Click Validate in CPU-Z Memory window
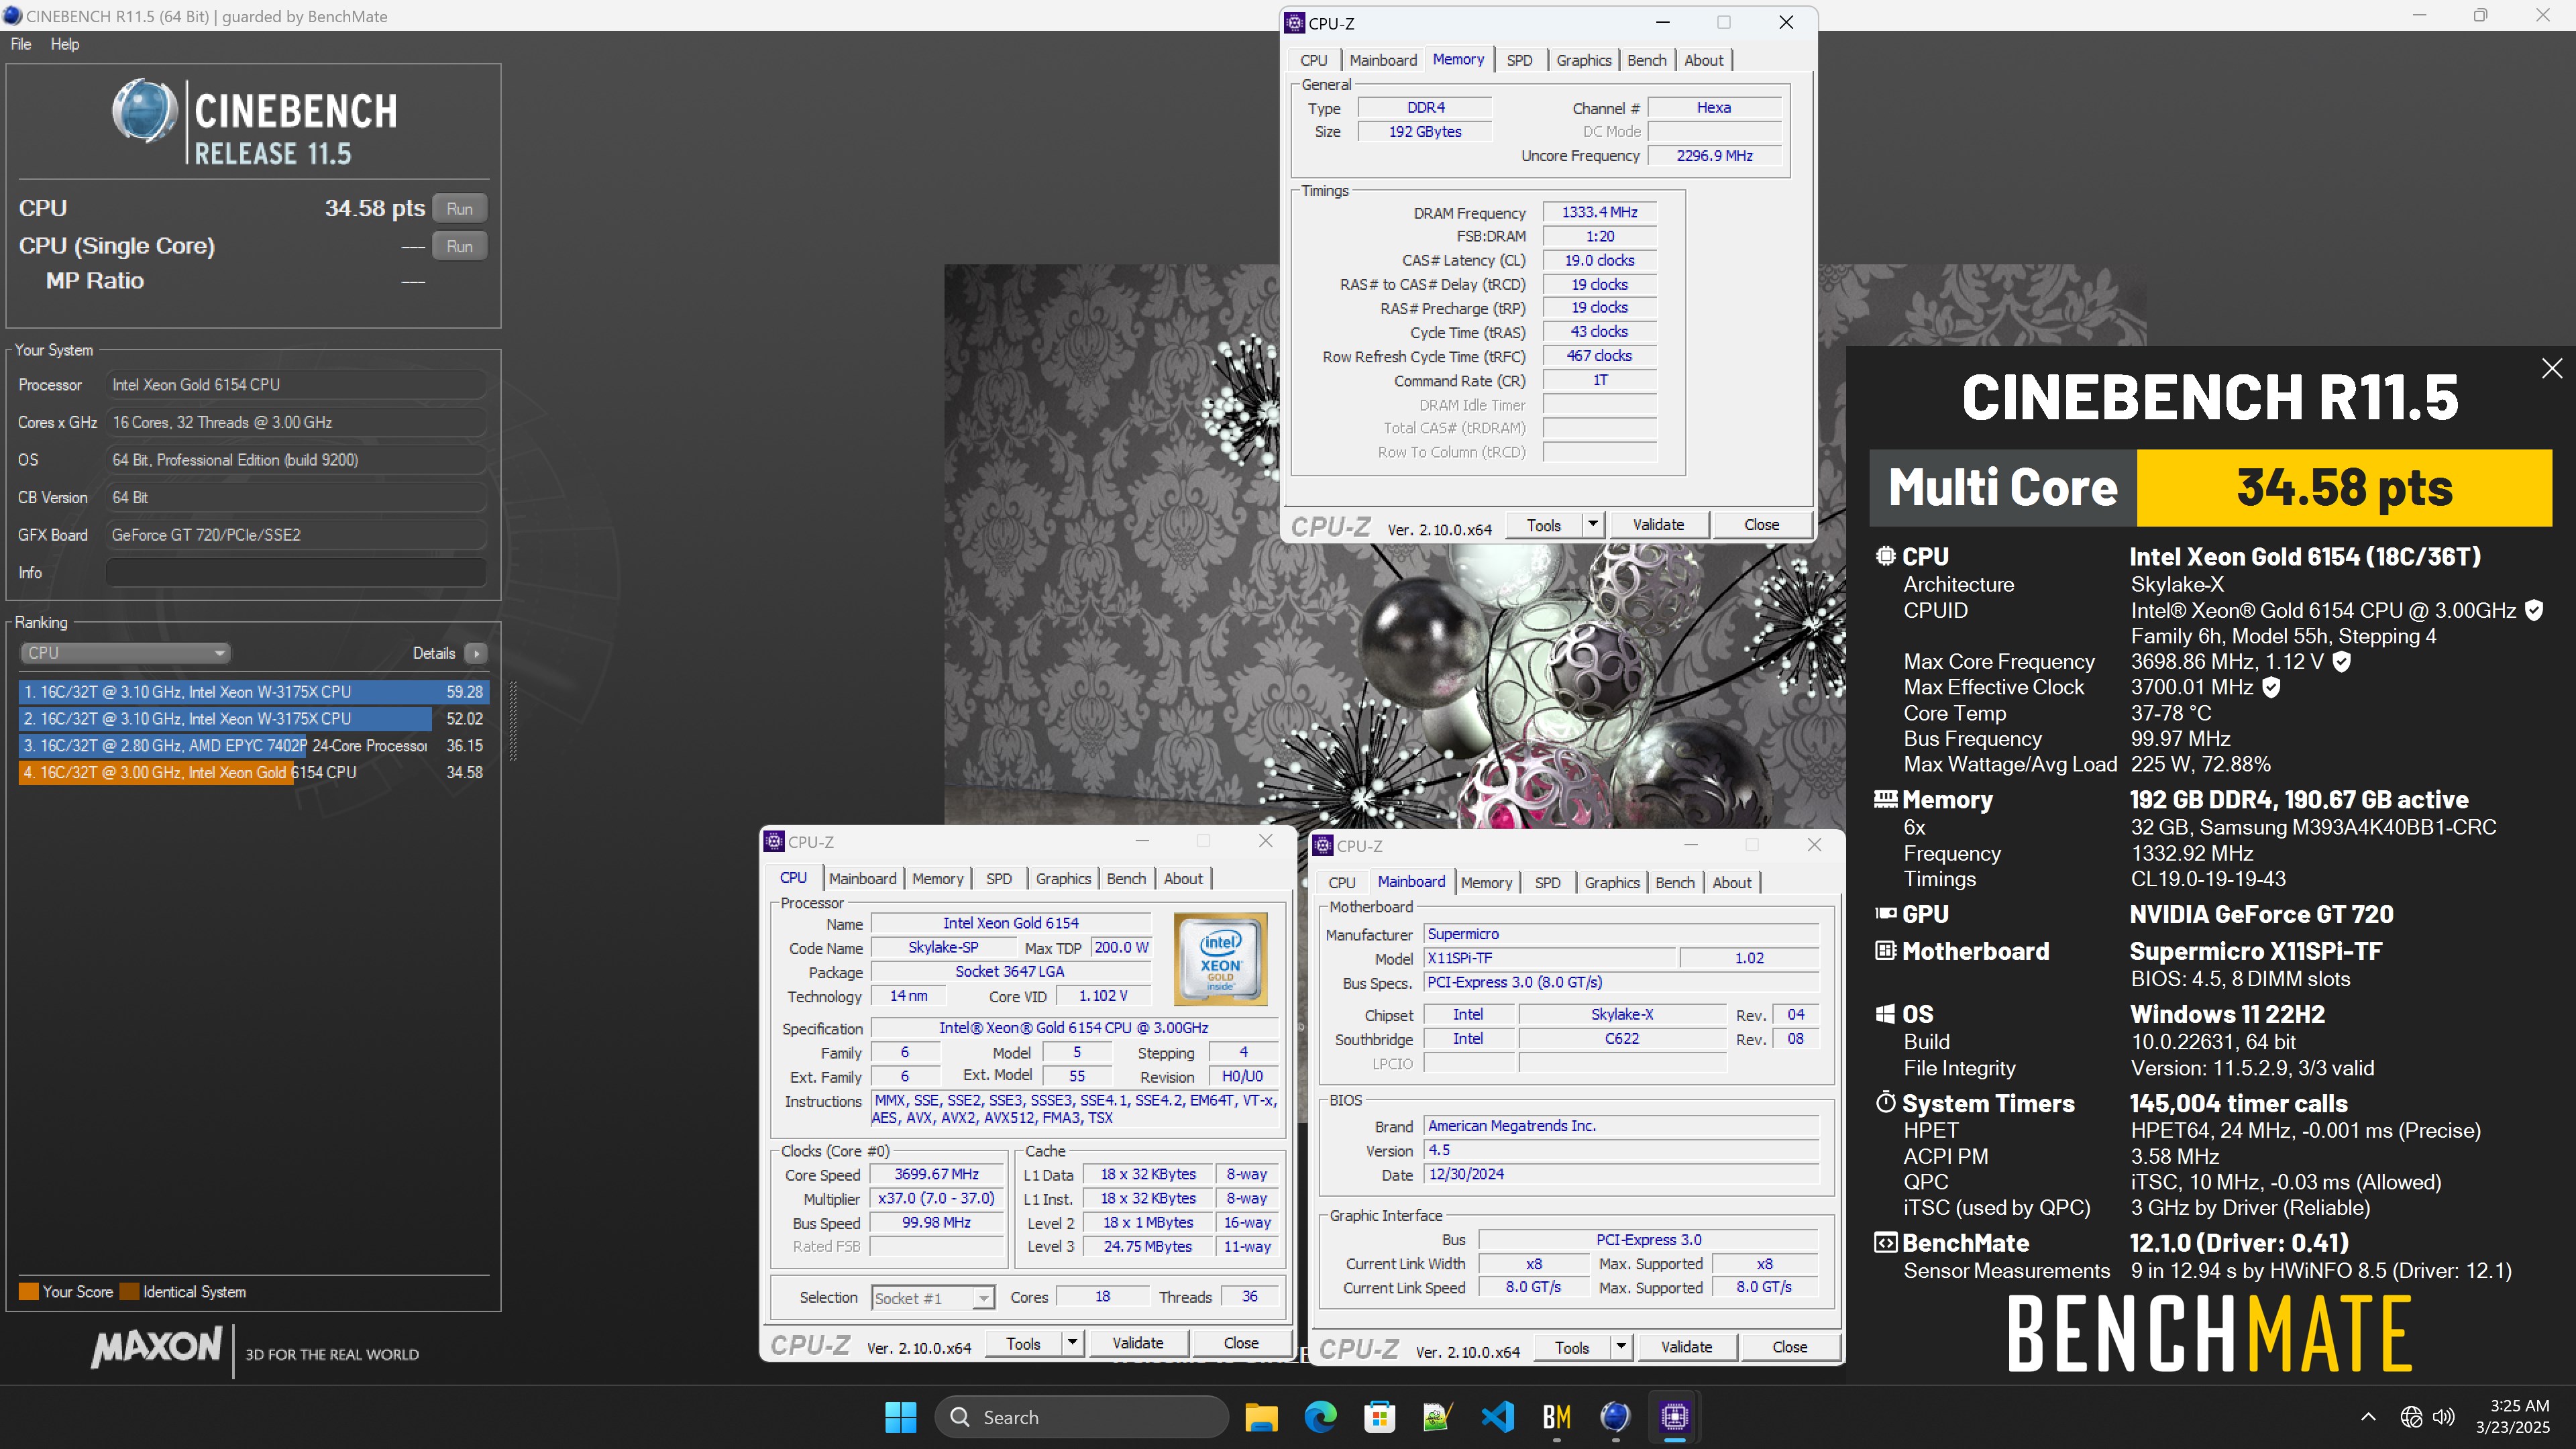The width and height of the screenshot is (2576, 1449). point(1658,525)
